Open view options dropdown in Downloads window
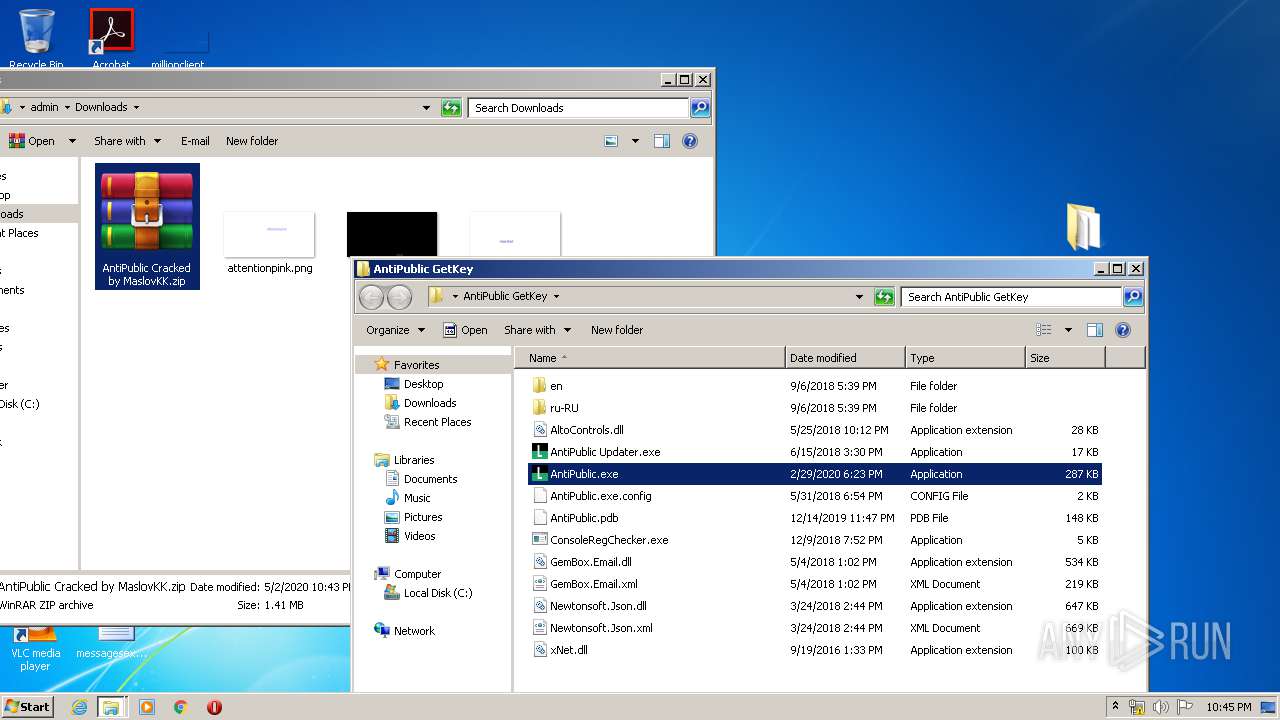Viewport: 1280px width, 720px height. click(x=635, y=141)
